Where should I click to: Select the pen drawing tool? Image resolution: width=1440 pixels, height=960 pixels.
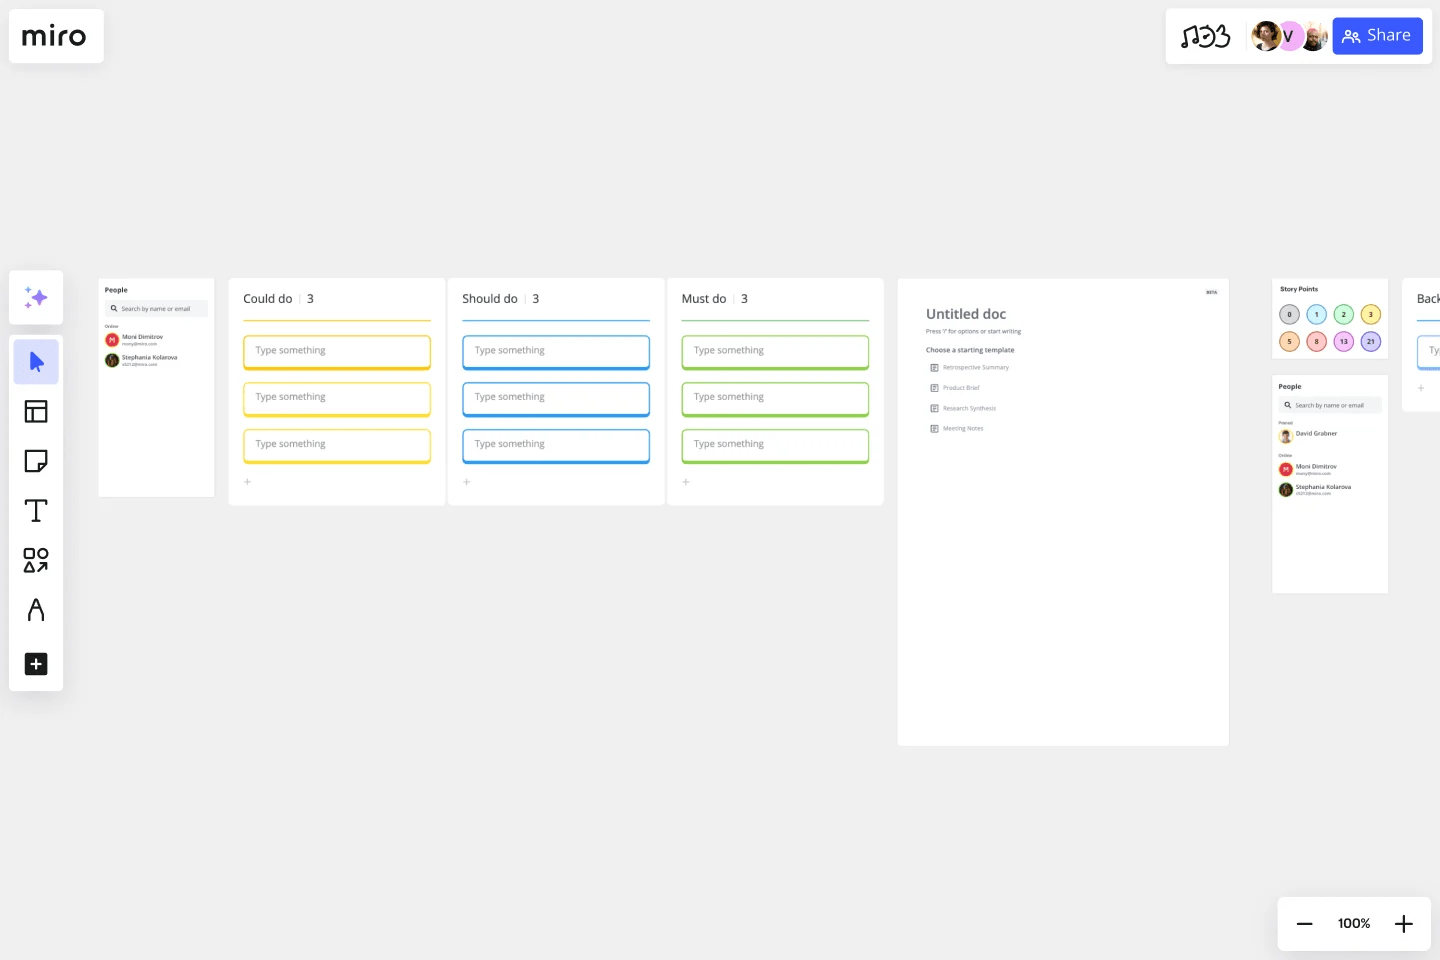36,609
